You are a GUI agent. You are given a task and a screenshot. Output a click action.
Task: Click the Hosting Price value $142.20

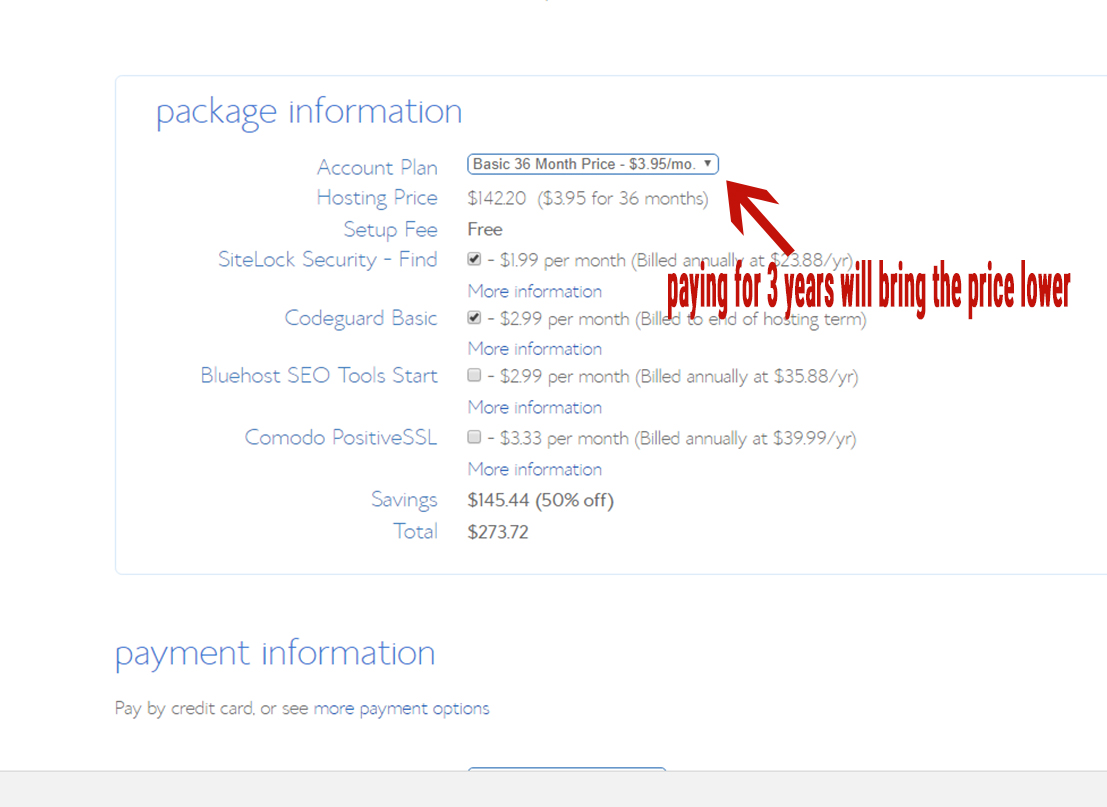496,198
